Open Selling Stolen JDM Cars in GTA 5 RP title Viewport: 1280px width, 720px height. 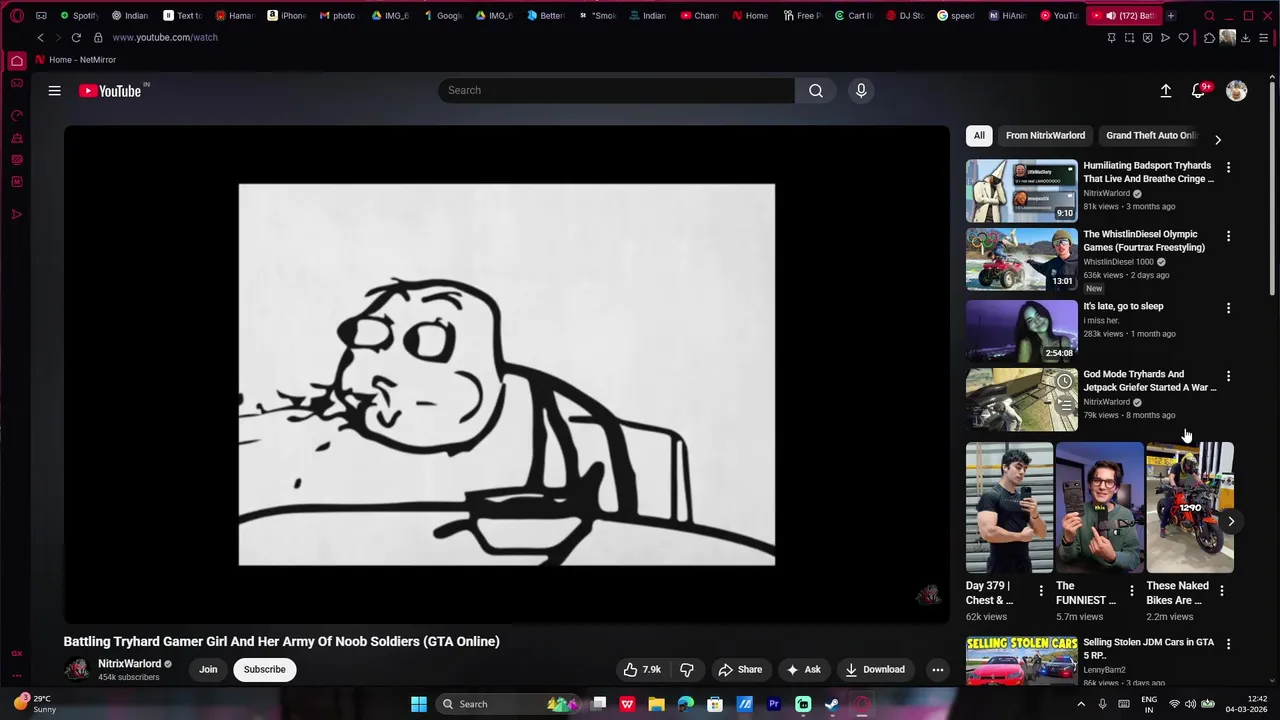coord(1149,649)
